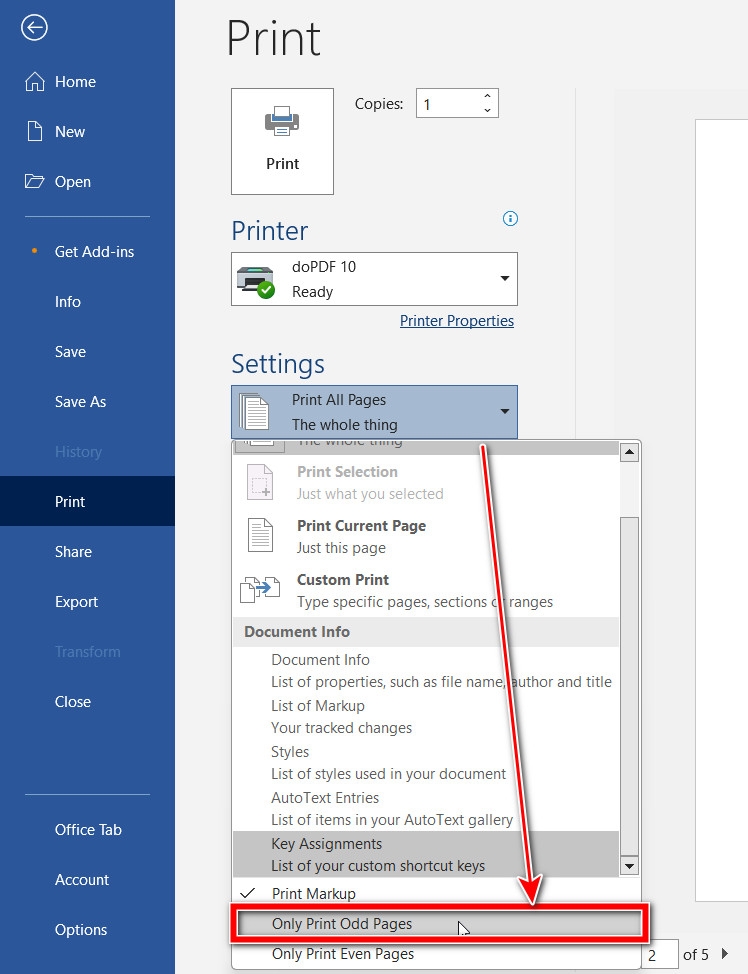Select Only Print Odd Pages
Screen dimensions: 748x974
point(439,924)
